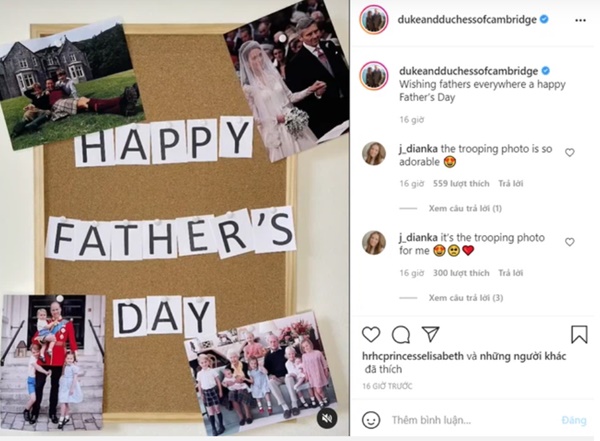Open j_dianka's avatar on the second comment

tap(374, 242)
